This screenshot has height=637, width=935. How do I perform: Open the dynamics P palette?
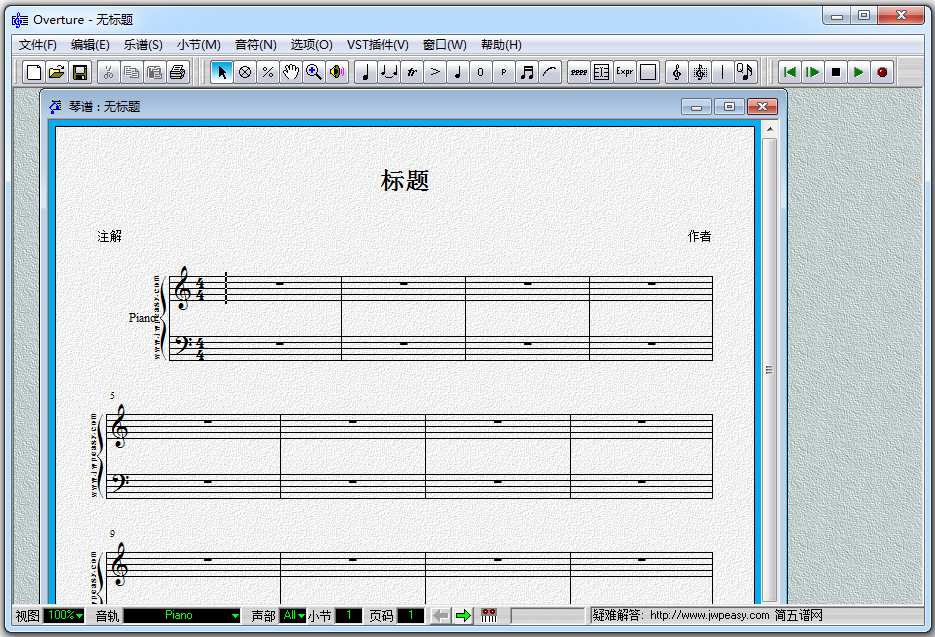tap(504, 72)
